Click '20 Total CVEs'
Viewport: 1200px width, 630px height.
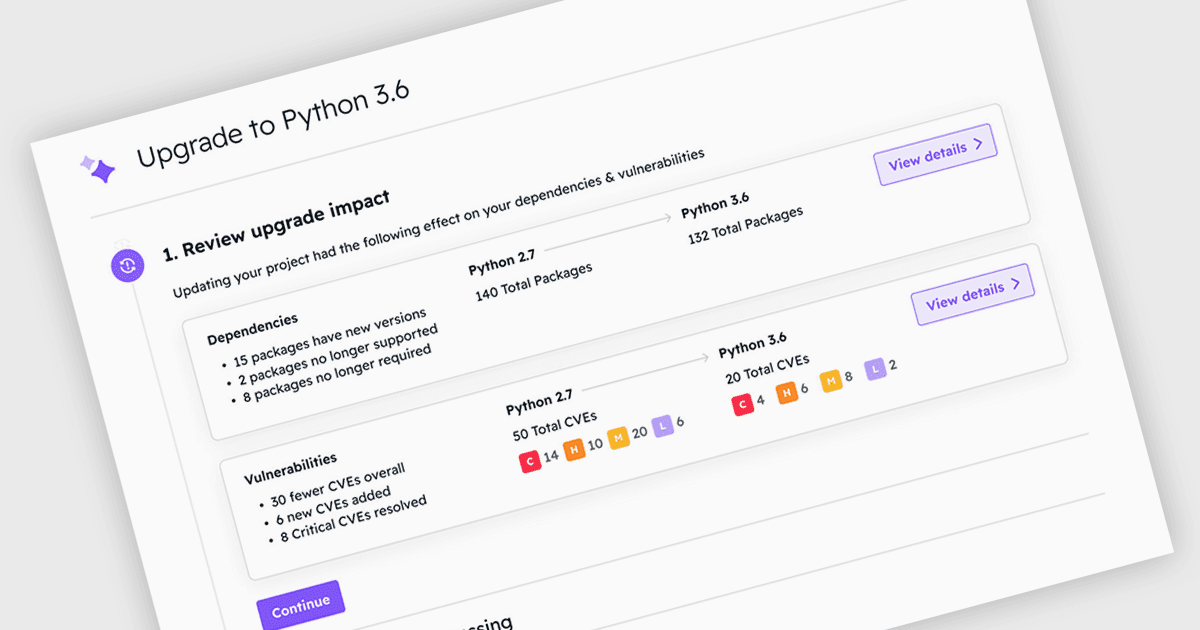click(x=768, y=370)
